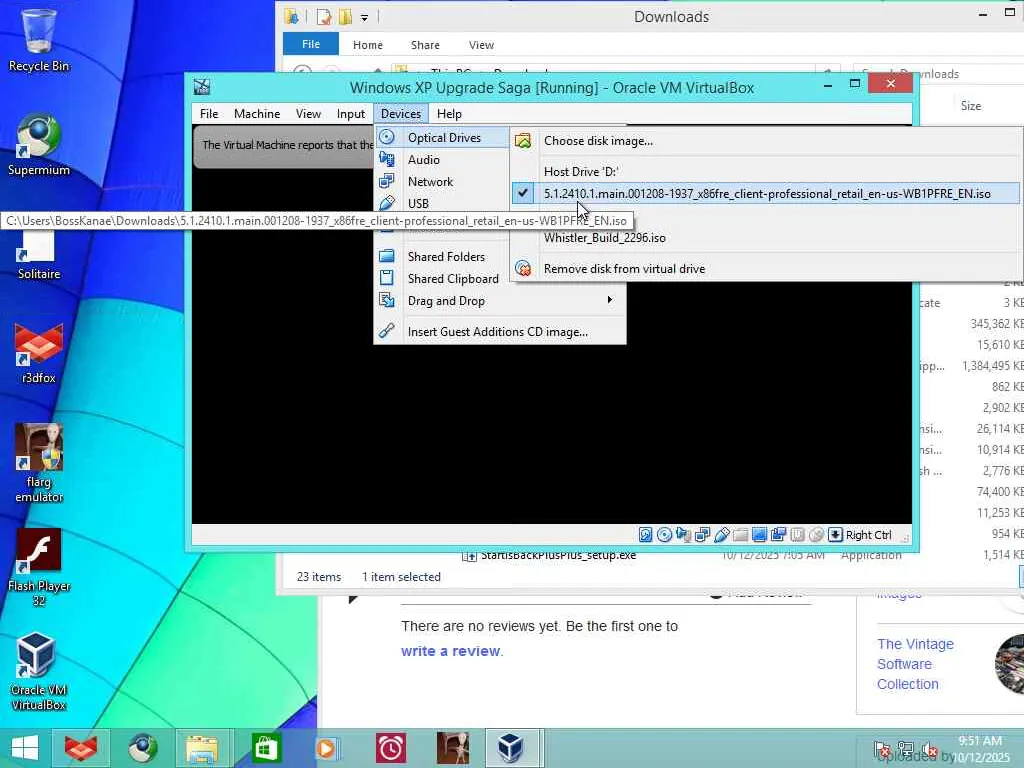Open the File tab in Downloads window

[x=311, y=44]
